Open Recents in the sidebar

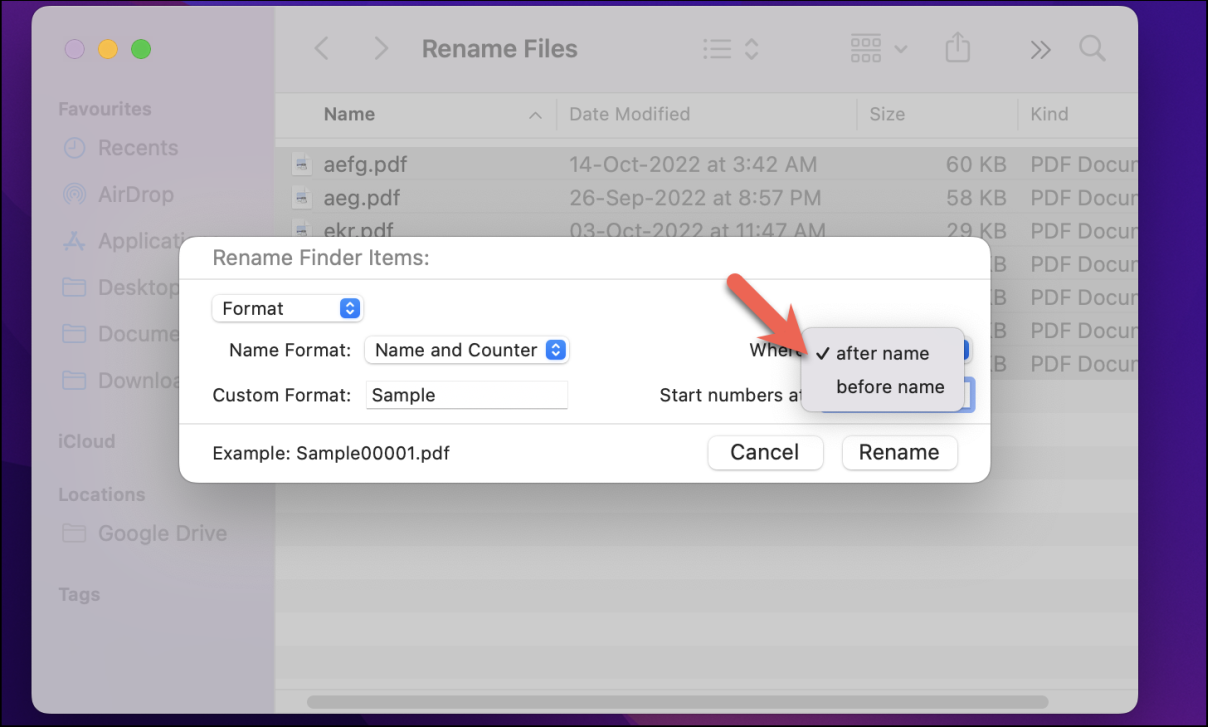[x=137, y=148]
